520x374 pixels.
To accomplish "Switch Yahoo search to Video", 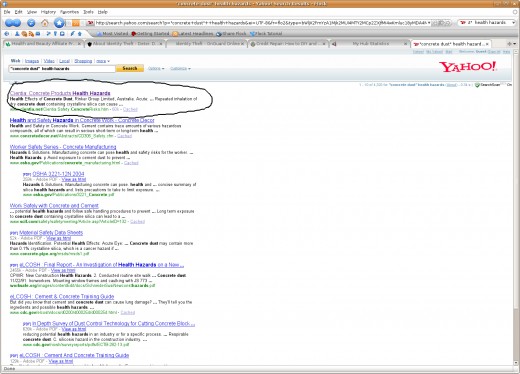I will (x=49, y=61).
